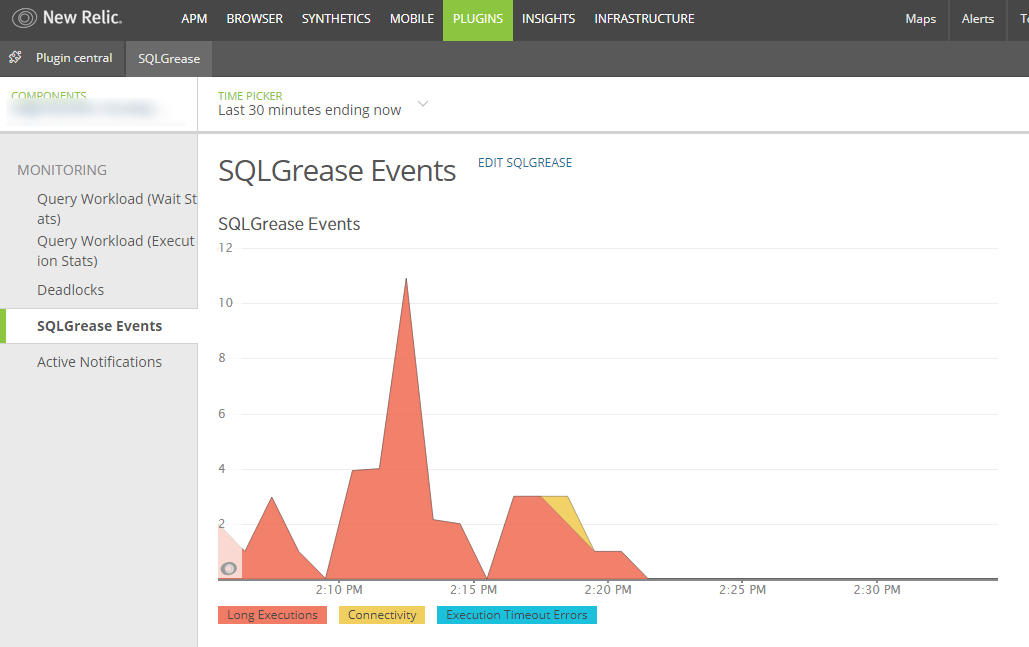Open Alerts in top bar
The width and height of the screenshot is (1029, 647).
click(978, 19)
